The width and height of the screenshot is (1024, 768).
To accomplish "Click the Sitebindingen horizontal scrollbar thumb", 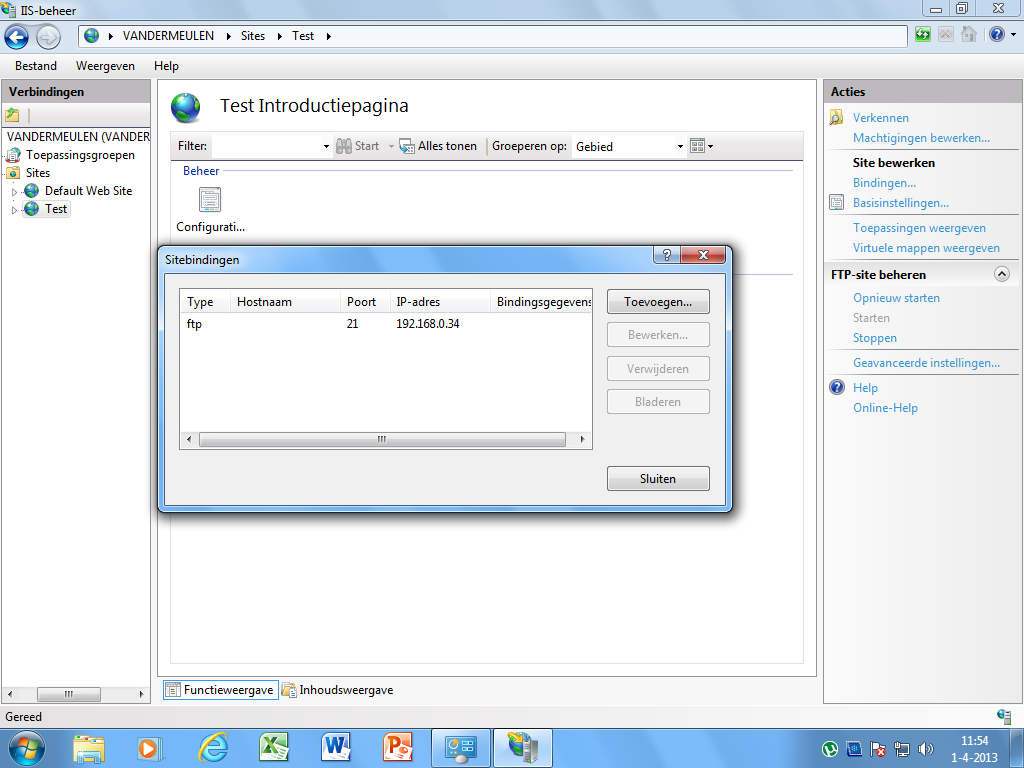I will (x=382, y=440).
